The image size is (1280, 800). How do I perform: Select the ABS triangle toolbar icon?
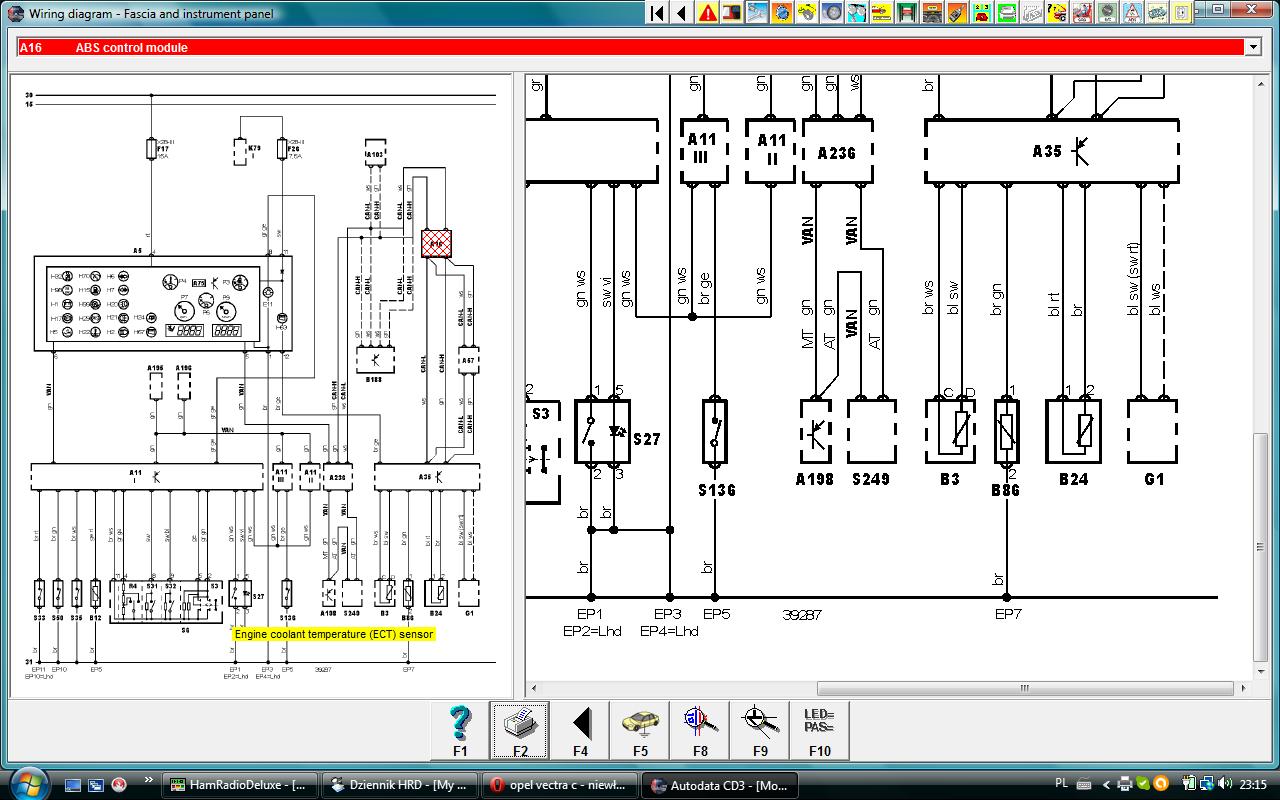click(x=1132, y=13)
